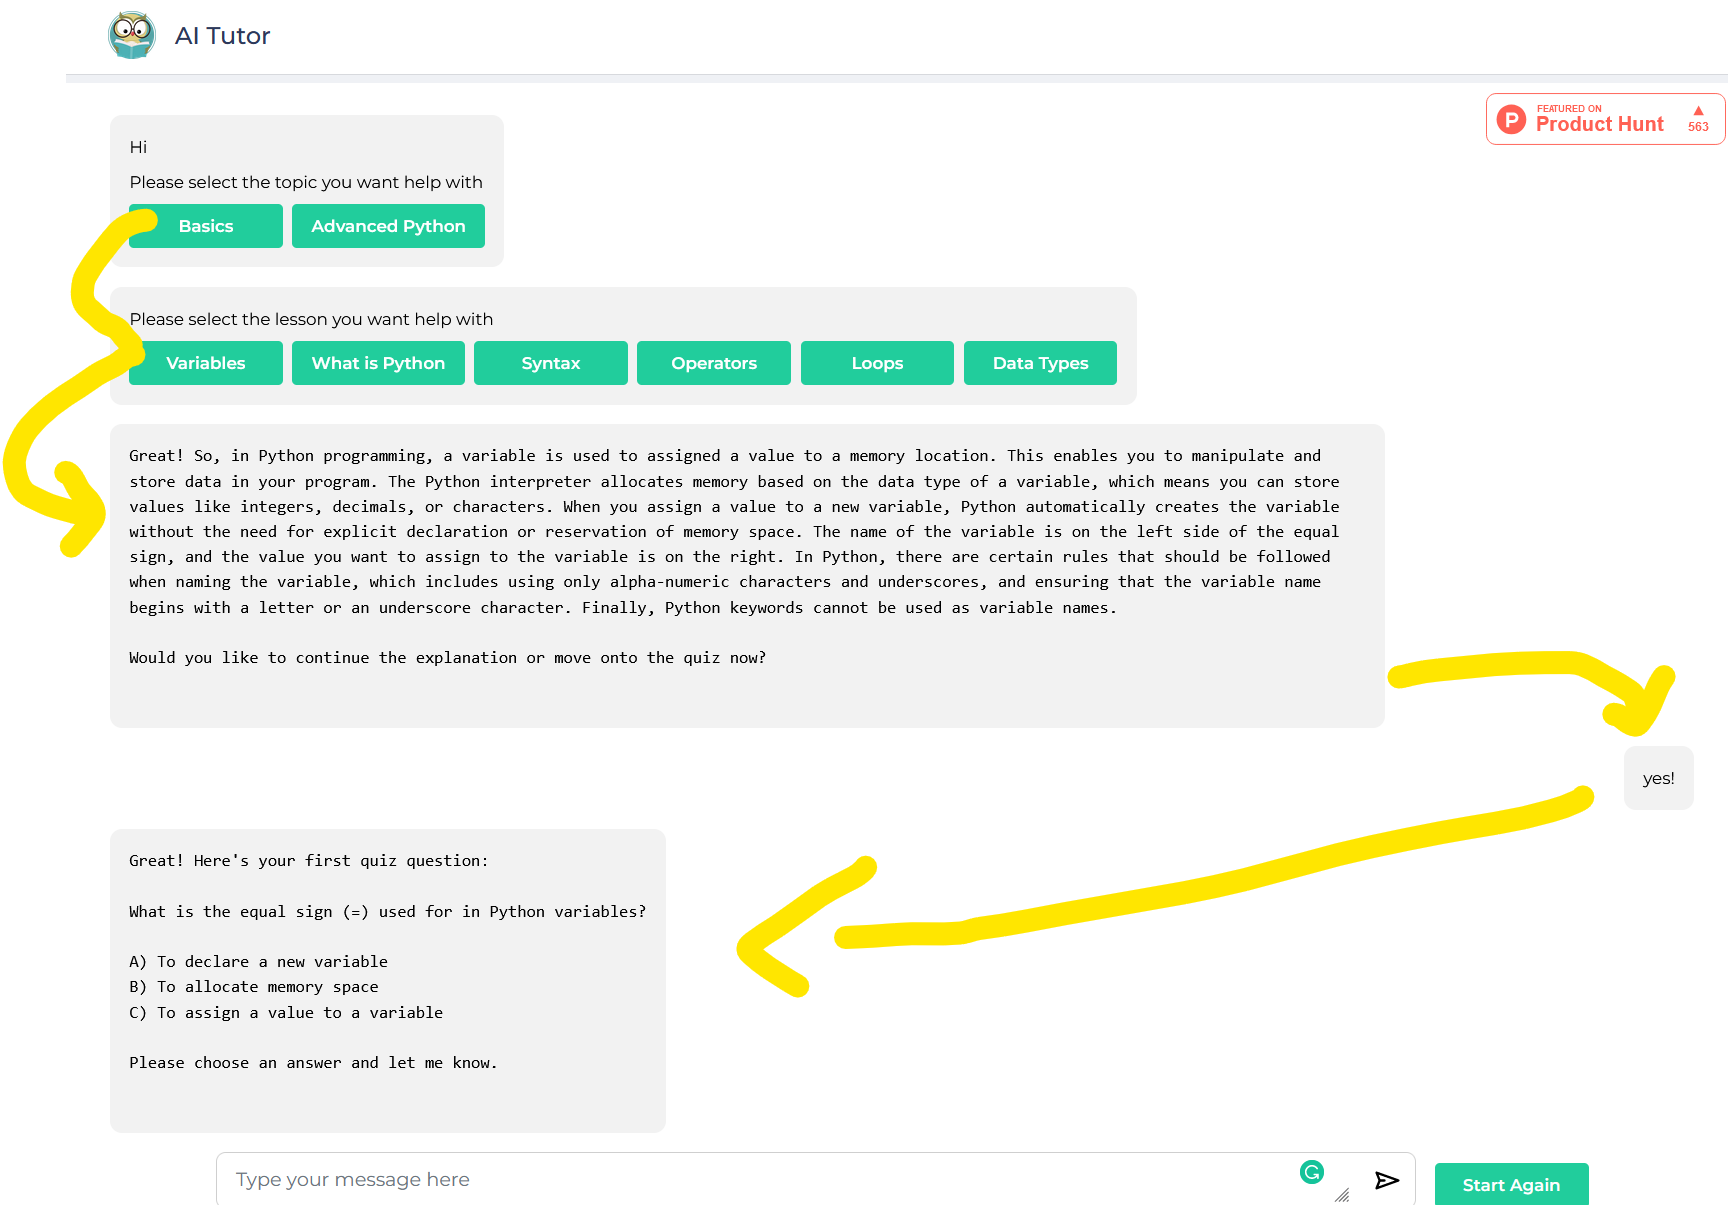This screenshot has height=1205, width=1728.
Task: Open the 'Featured on Product Hunt' badge
Action: coord(1600,119)
